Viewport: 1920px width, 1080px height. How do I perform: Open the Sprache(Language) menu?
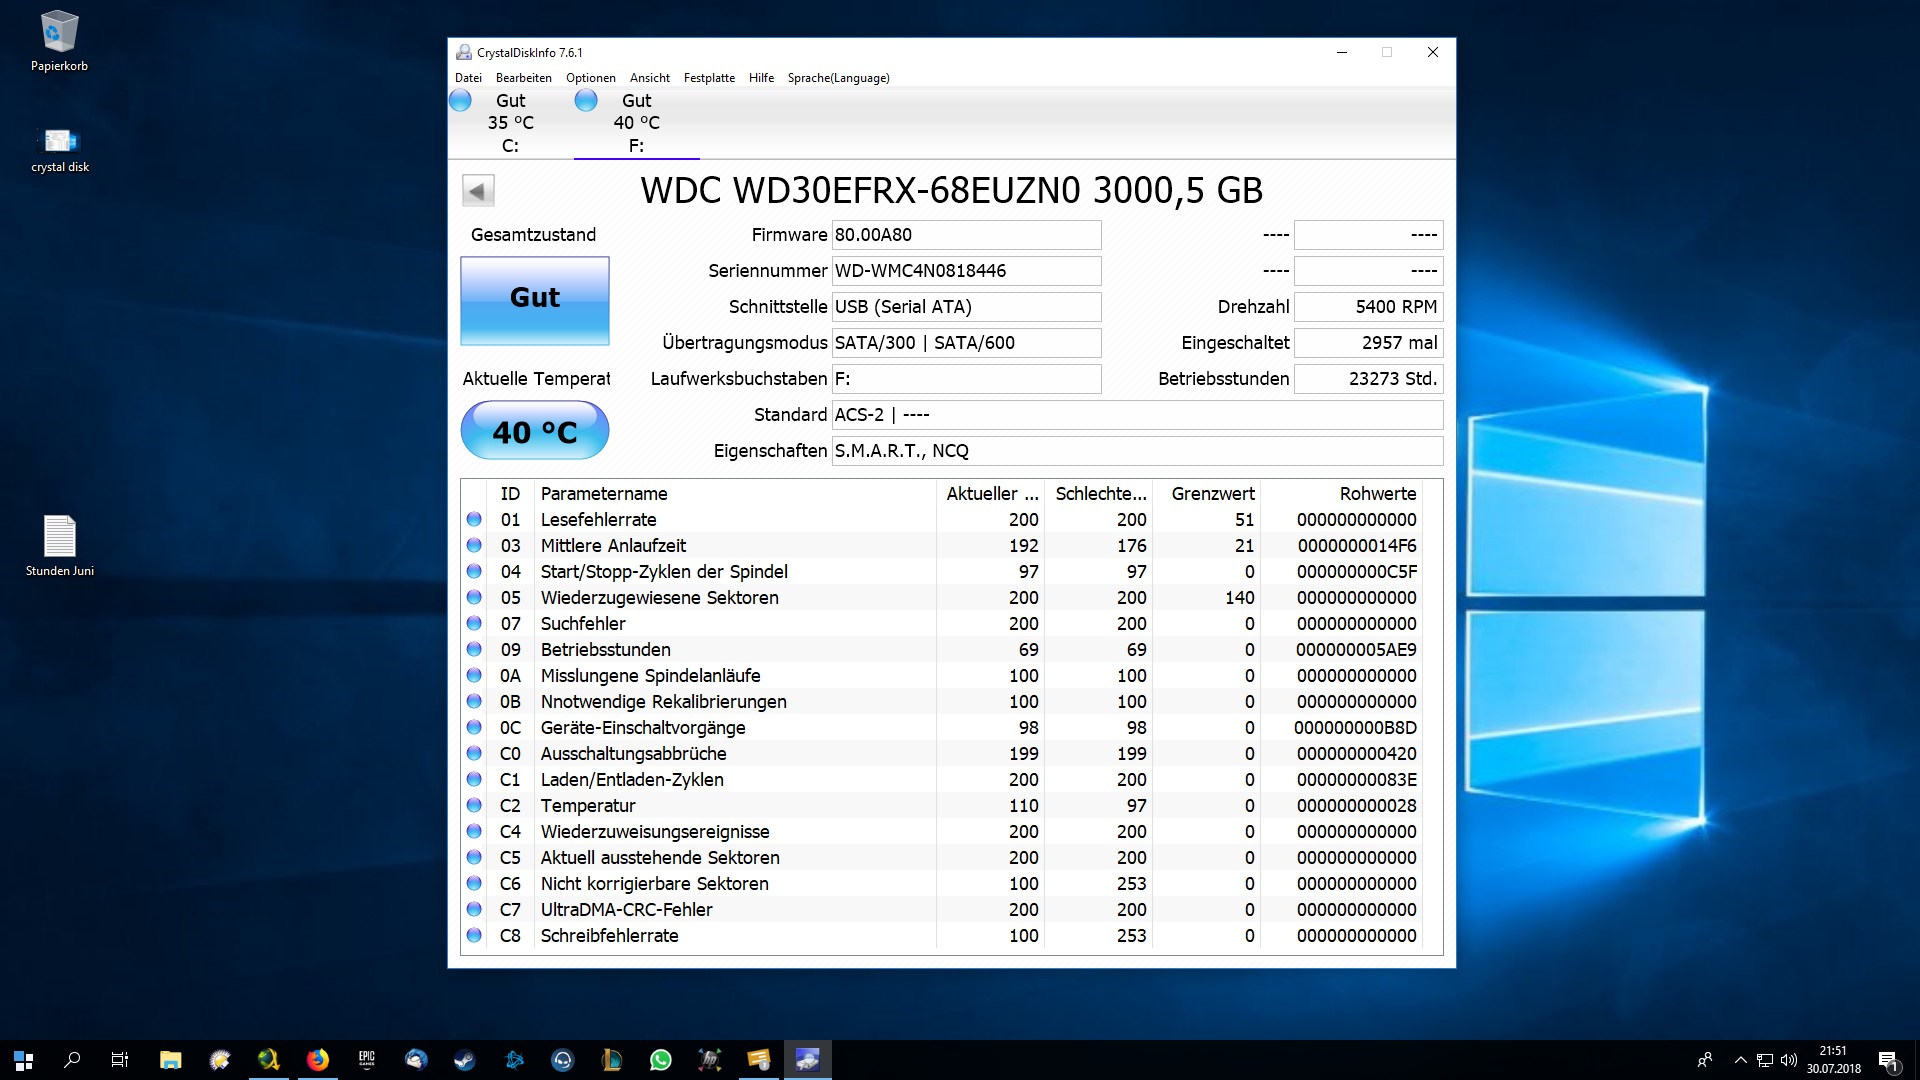pos(838,78)
